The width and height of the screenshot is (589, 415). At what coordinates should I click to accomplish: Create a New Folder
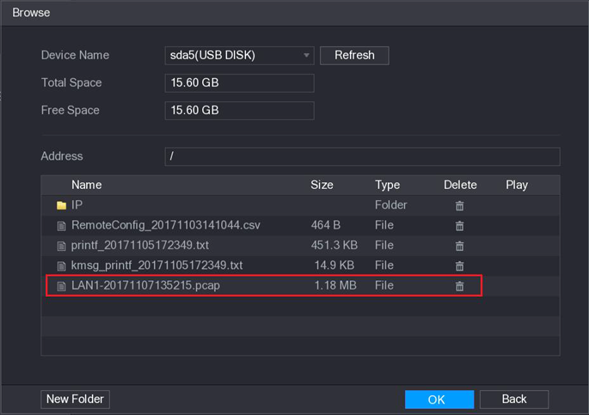click(x=75, y=399)
